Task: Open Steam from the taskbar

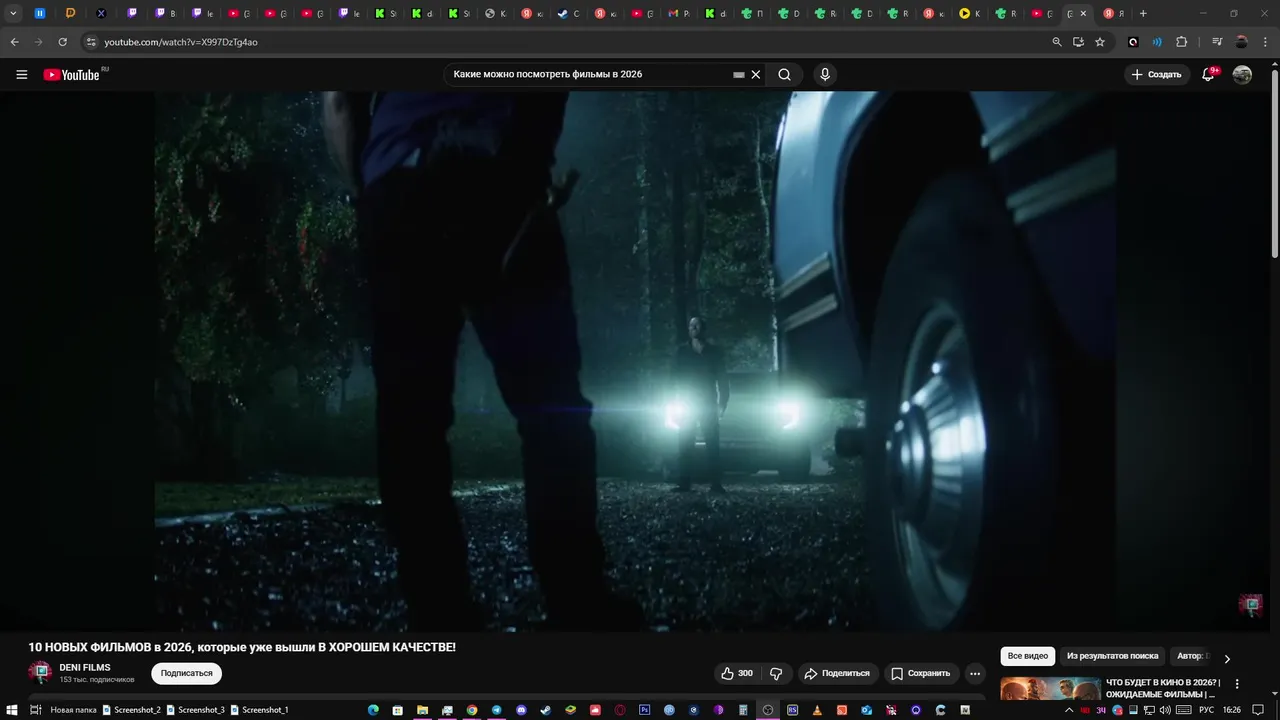Action: click(x=545, y=710)
